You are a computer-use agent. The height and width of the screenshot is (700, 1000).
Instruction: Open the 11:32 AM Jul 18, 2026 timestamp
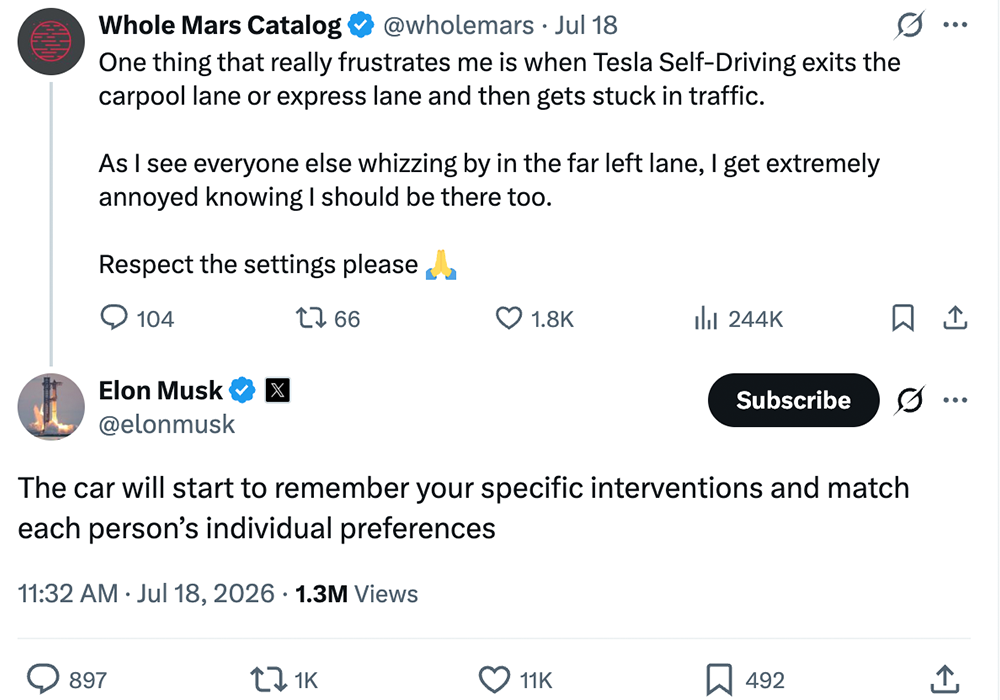pos(146,594)
